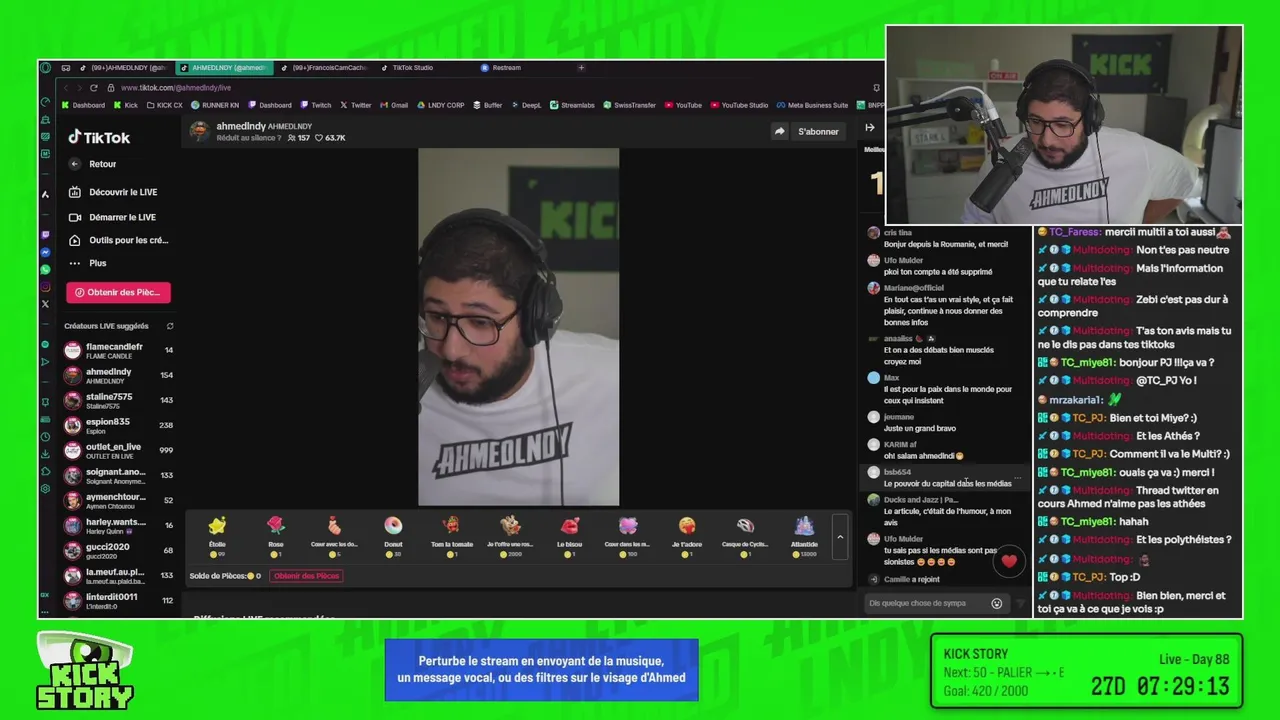Screen dimensions: 1280x720
Task: Send the Rose gift
Action: point(275,535)
